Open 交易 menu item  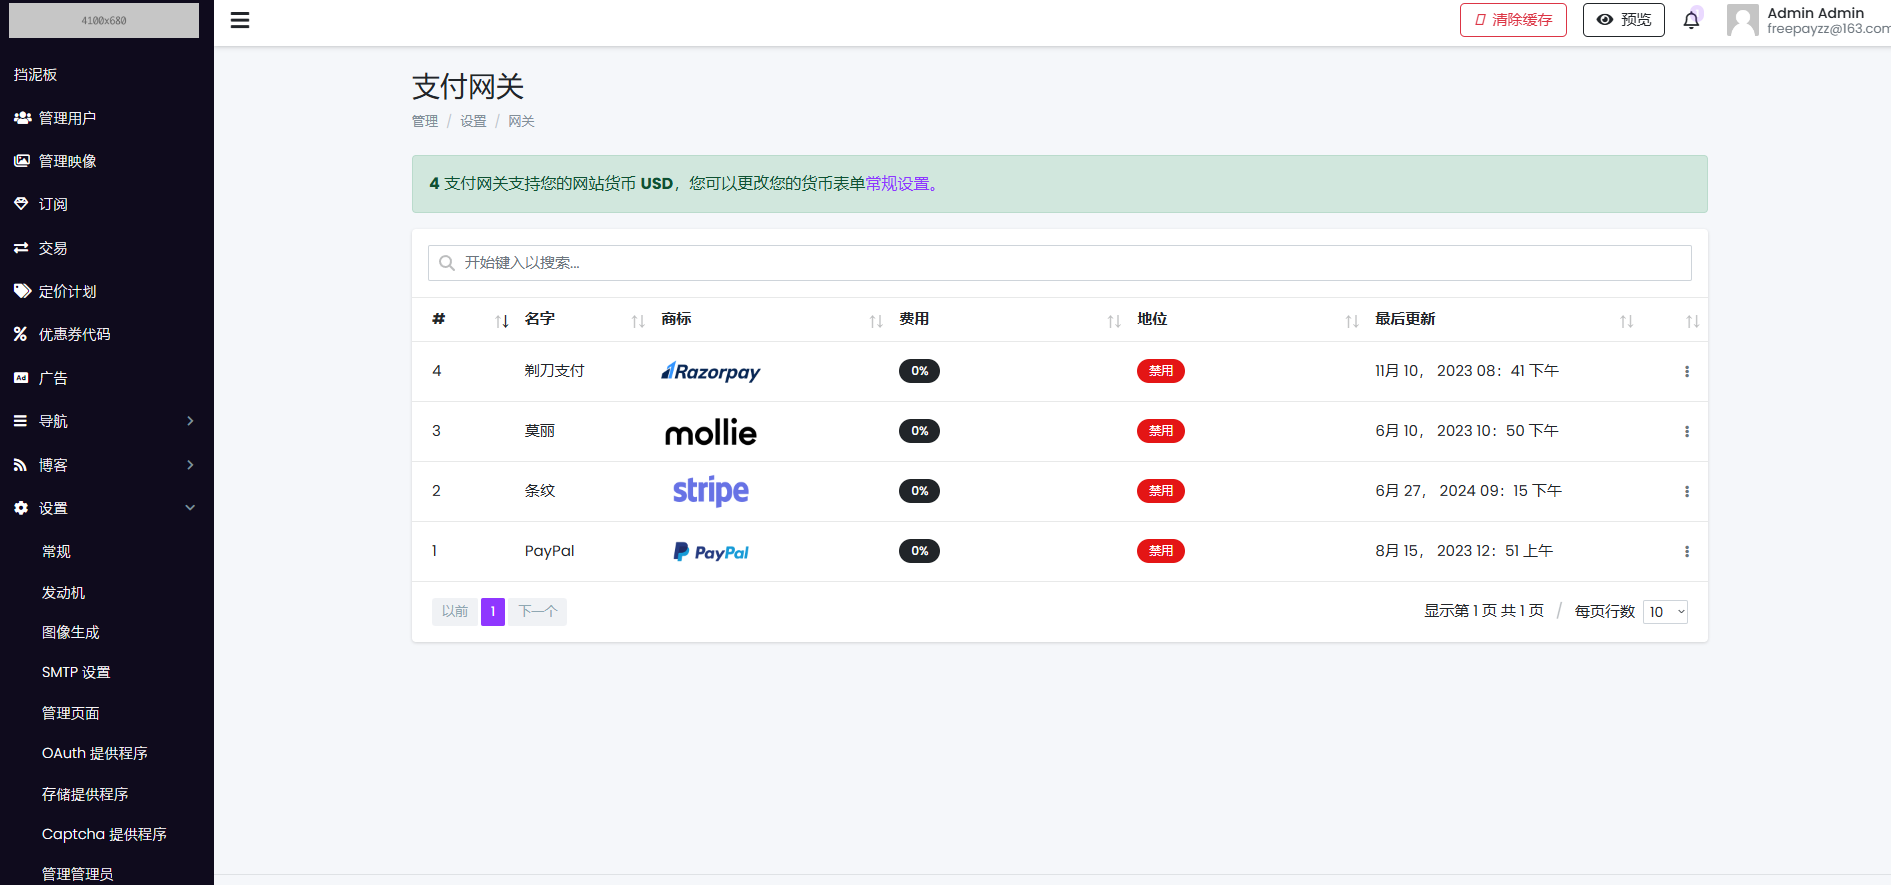(x=53, y=248)
